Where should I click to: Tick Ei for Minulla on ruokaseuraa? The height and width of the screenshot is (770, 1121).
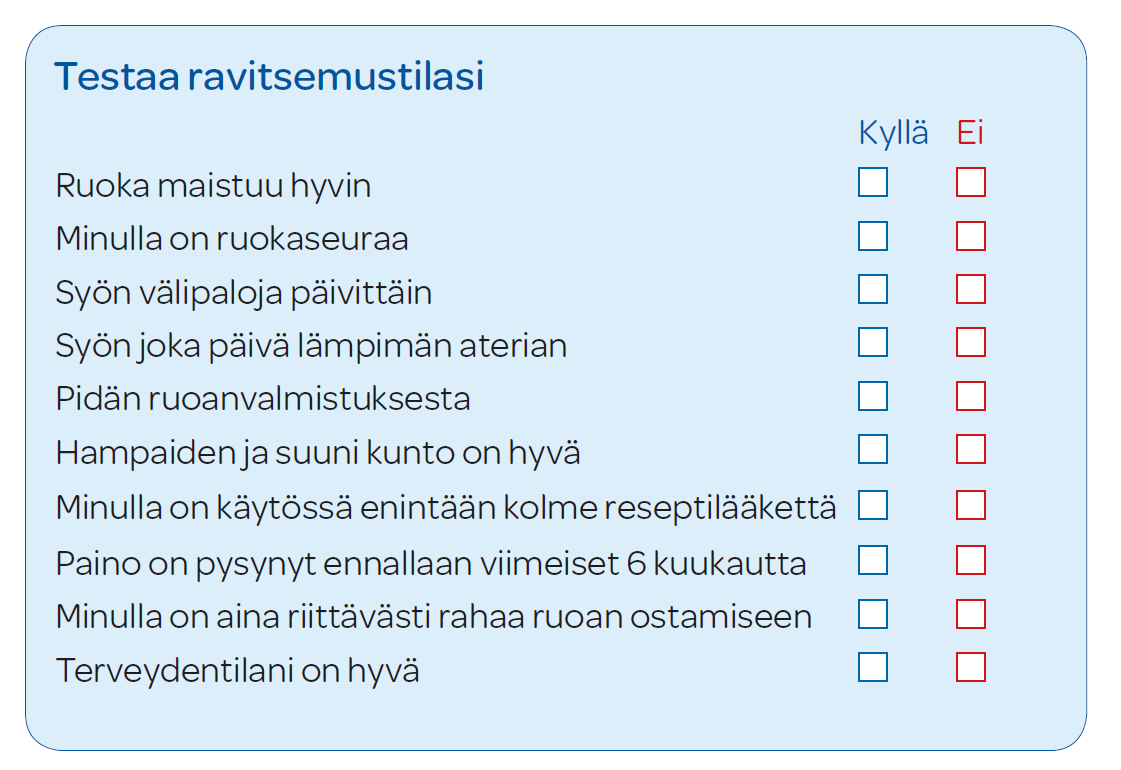click(x=971, y=236)
